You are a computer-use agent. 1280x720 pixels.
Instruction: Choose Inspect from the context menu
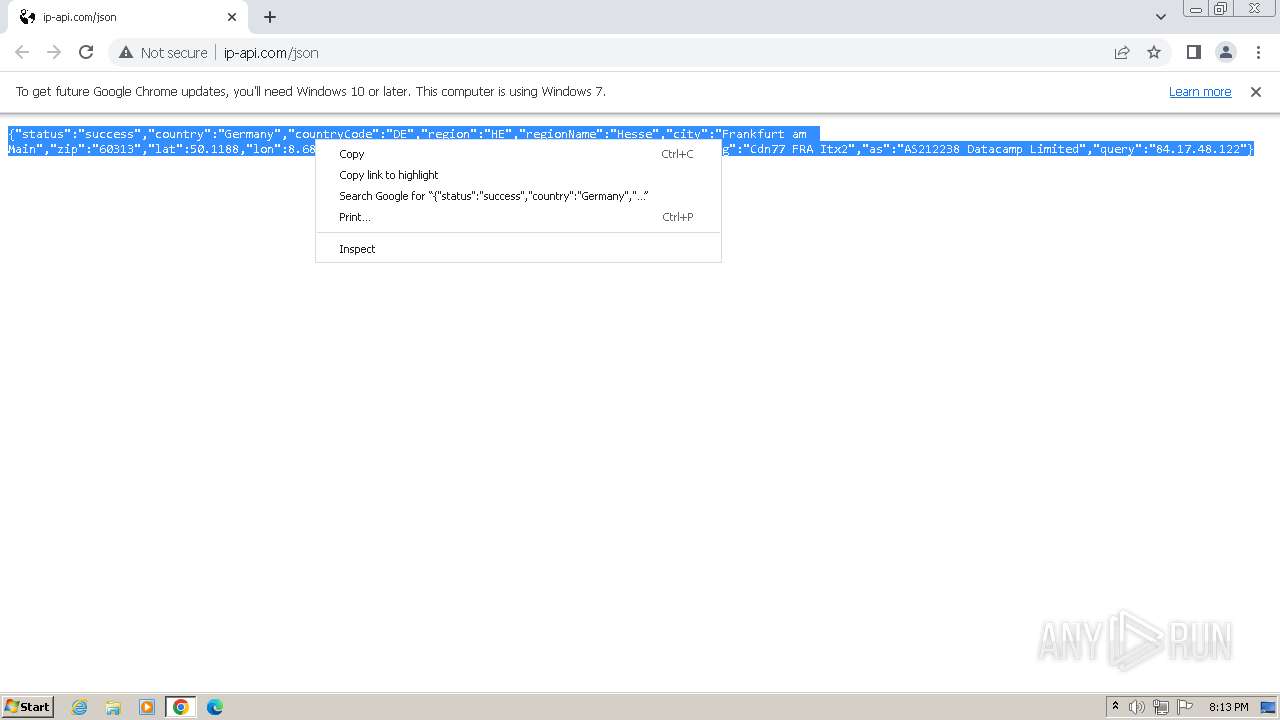tap(518, 249)
